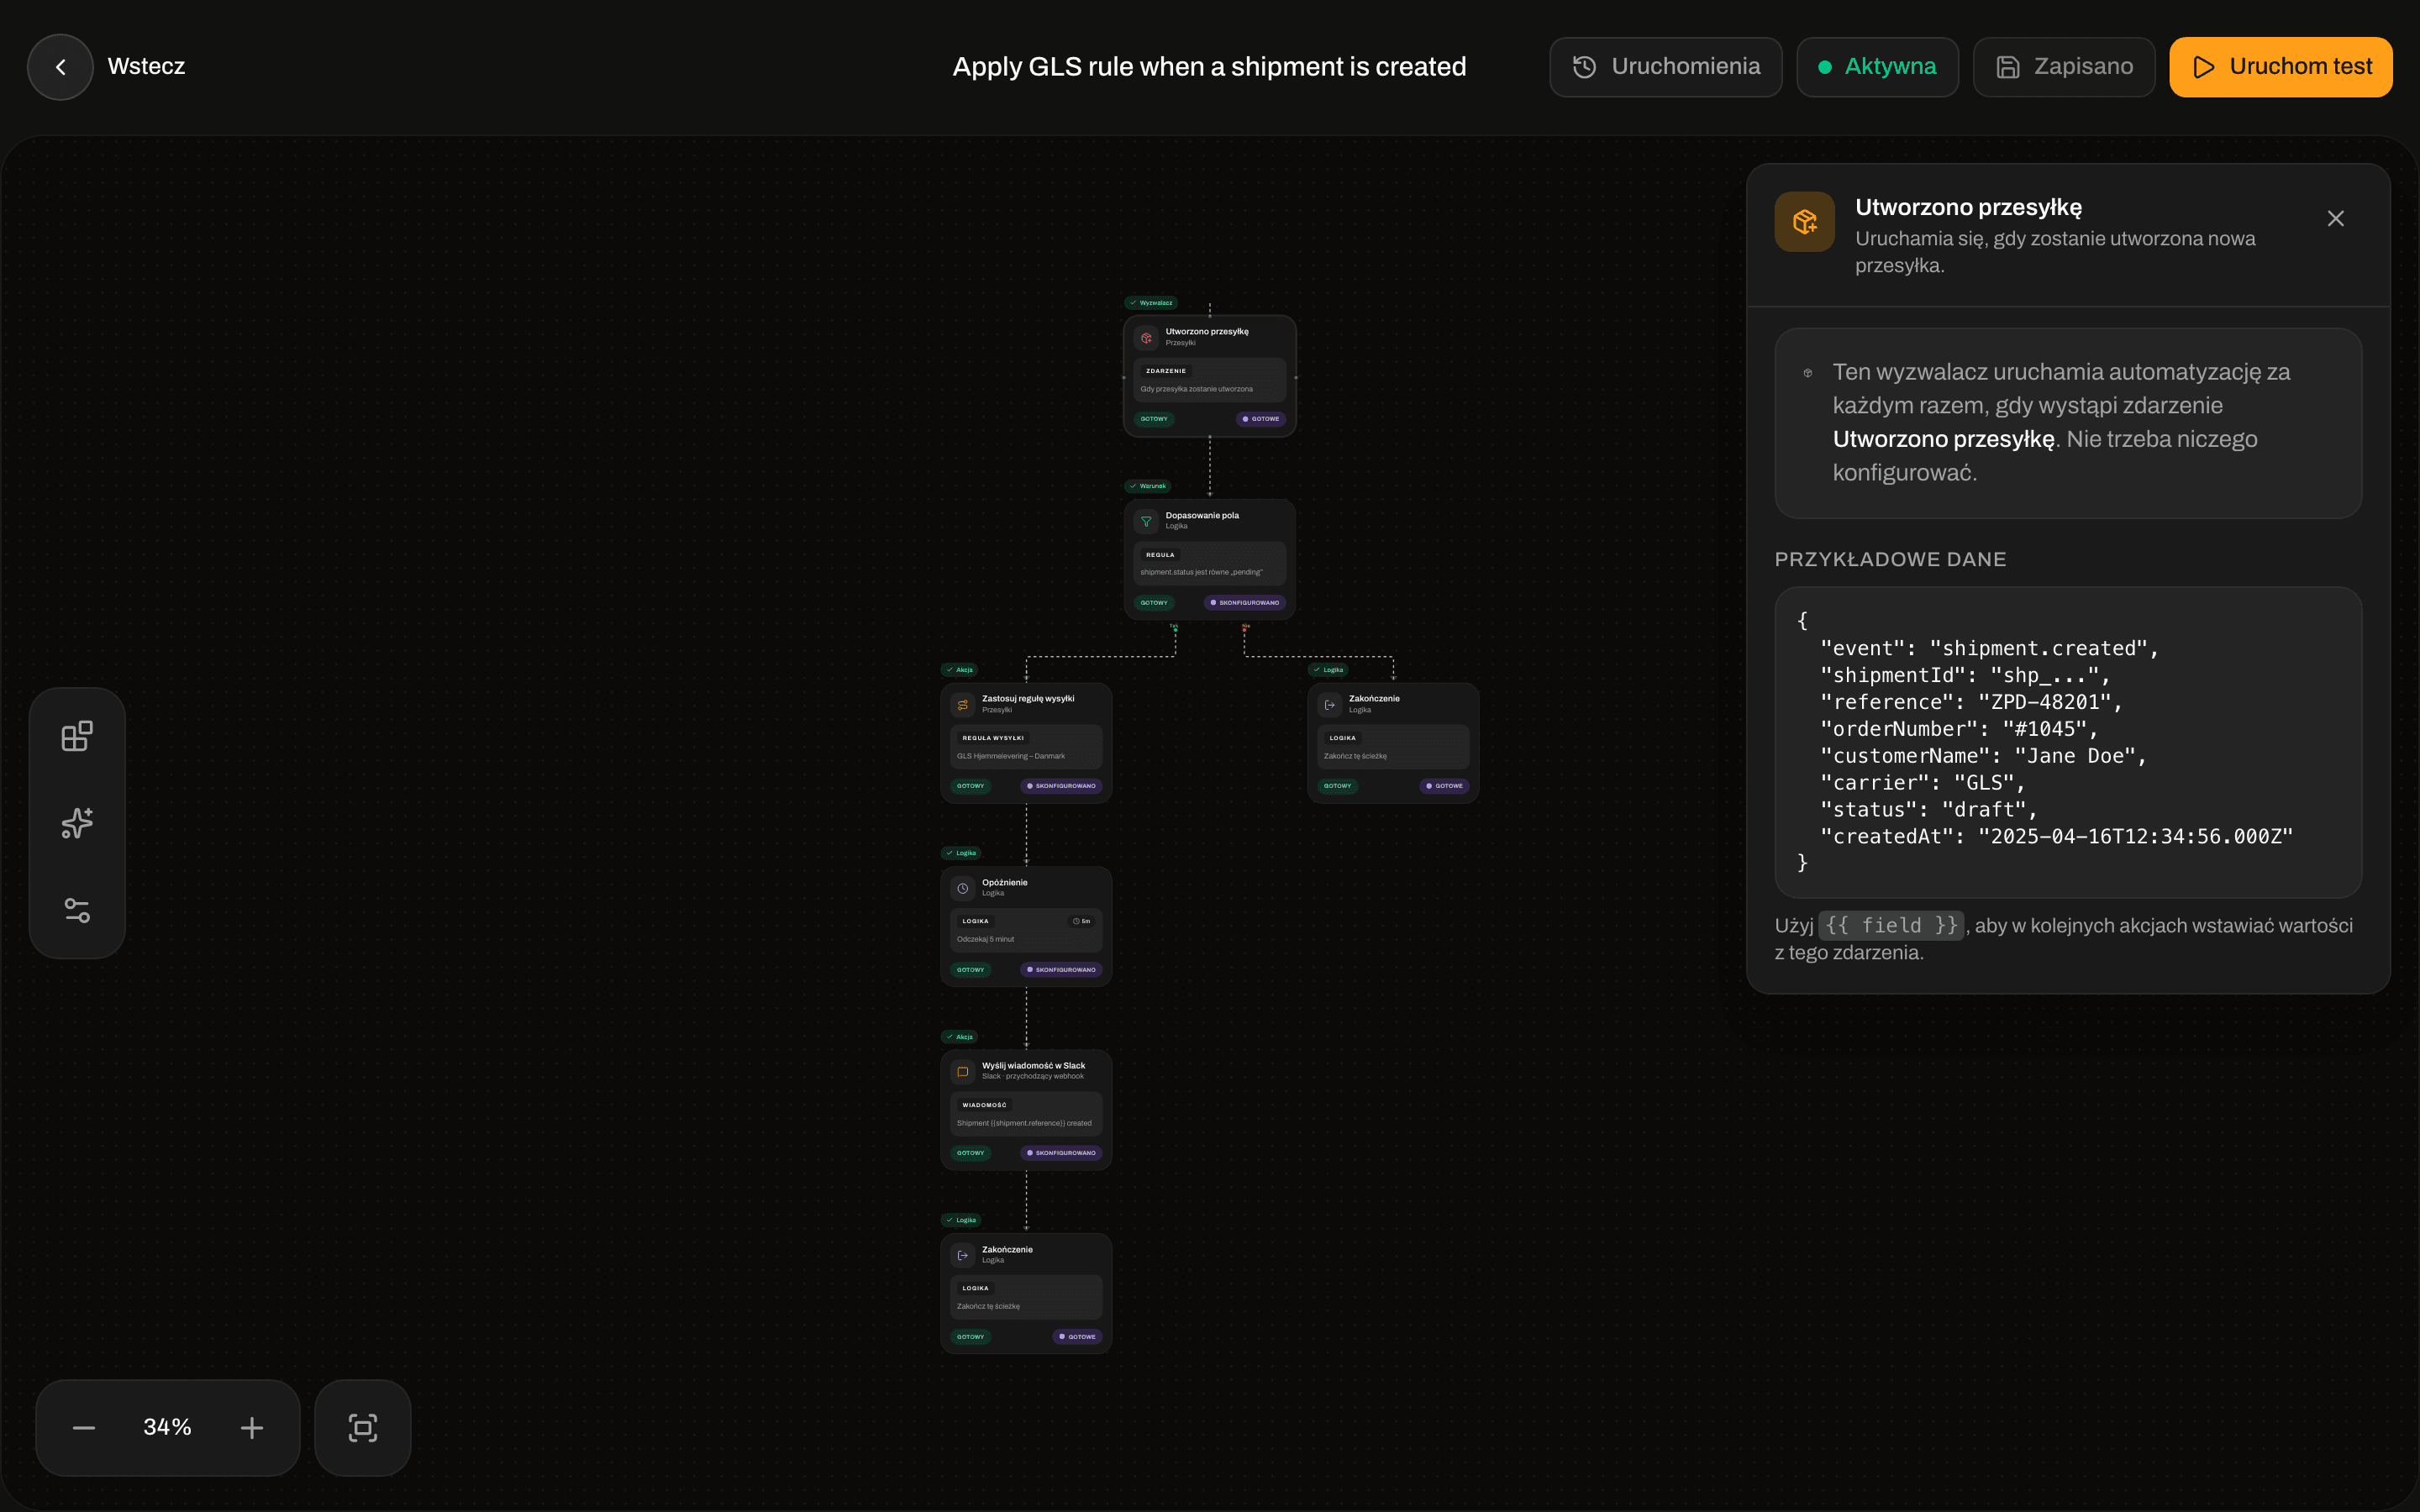Select the Zastosuj regułę wysyłki node
The image size is (2420, 1512).
(1026, 743)
